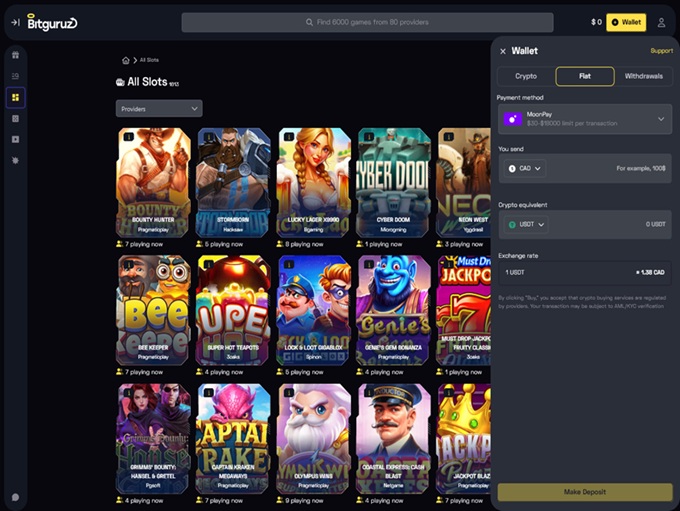Open the gift bonuses sidebar icon
680x511 pixels.
tap(15, 54)
